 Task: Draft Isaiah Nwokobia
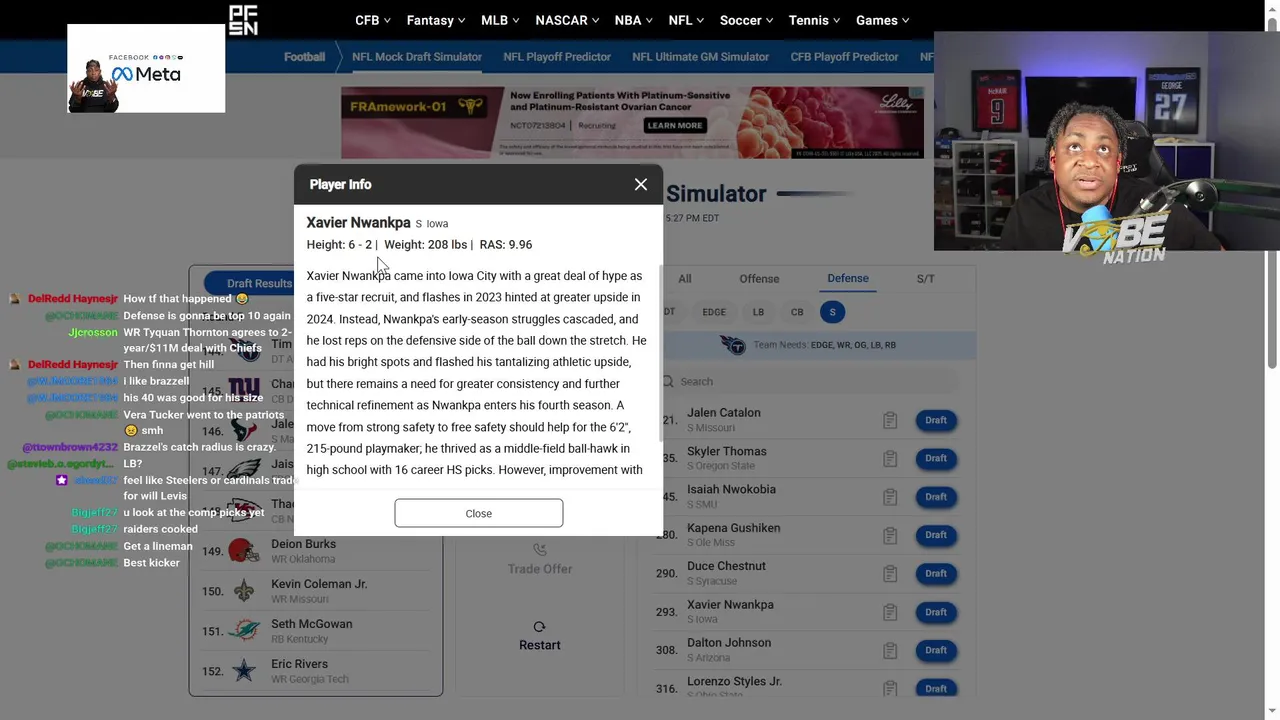pyautogui.click(x=936, y=496)
